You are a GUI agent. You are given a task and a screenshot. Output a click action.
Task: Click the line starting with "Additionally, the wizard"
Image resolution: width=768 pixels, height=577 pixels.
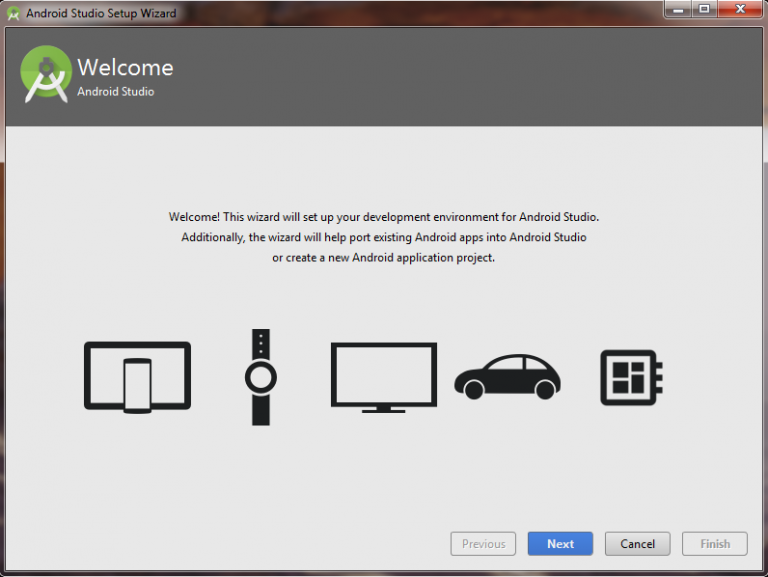[x=384, y=237]
